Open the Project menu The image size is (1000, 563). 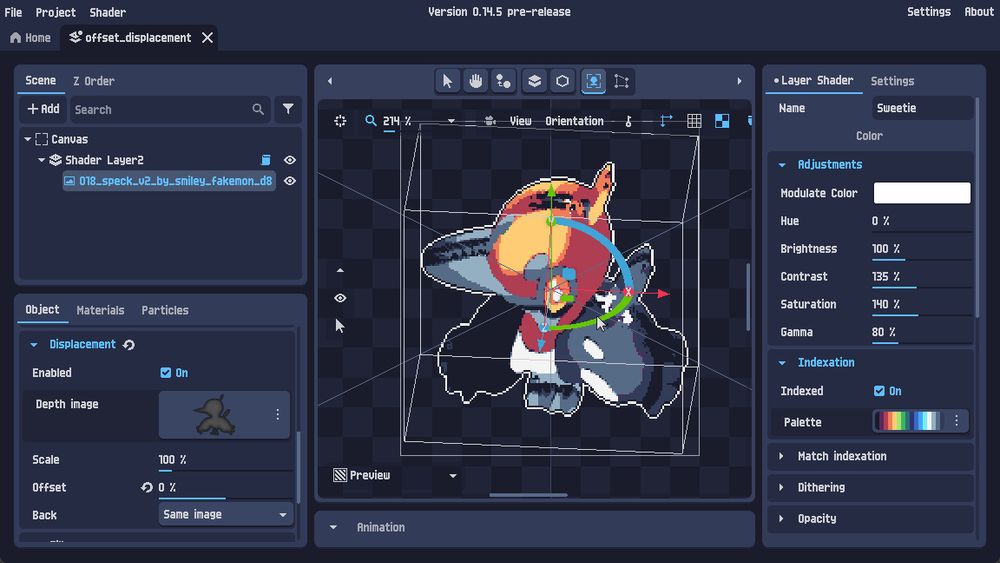click(x=55, y=12)
